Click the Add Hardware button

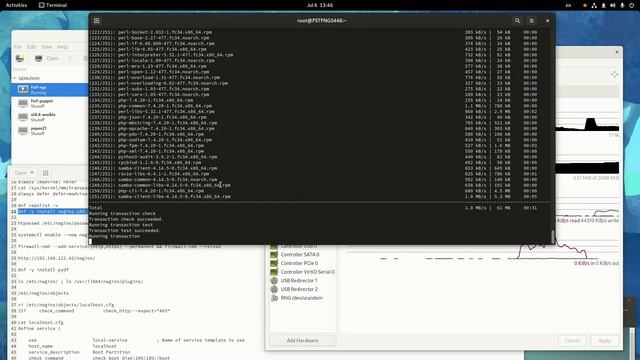point(302,340)
